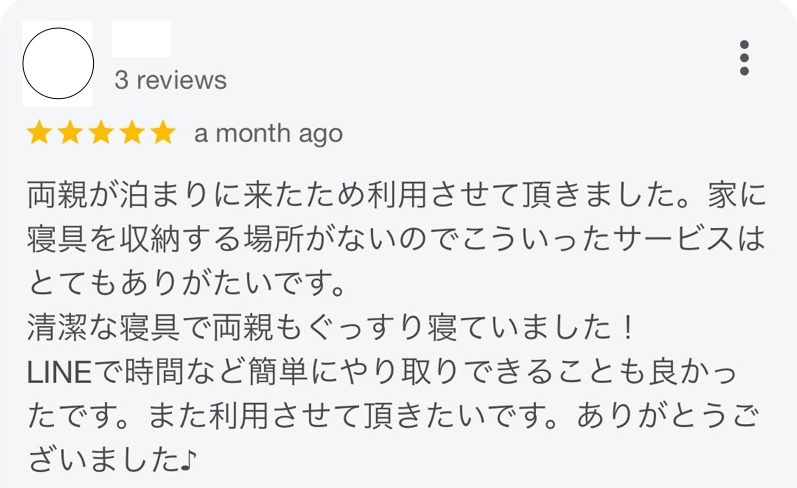
Task: Open the three-dot more options menu
Action: pos(744,58)
